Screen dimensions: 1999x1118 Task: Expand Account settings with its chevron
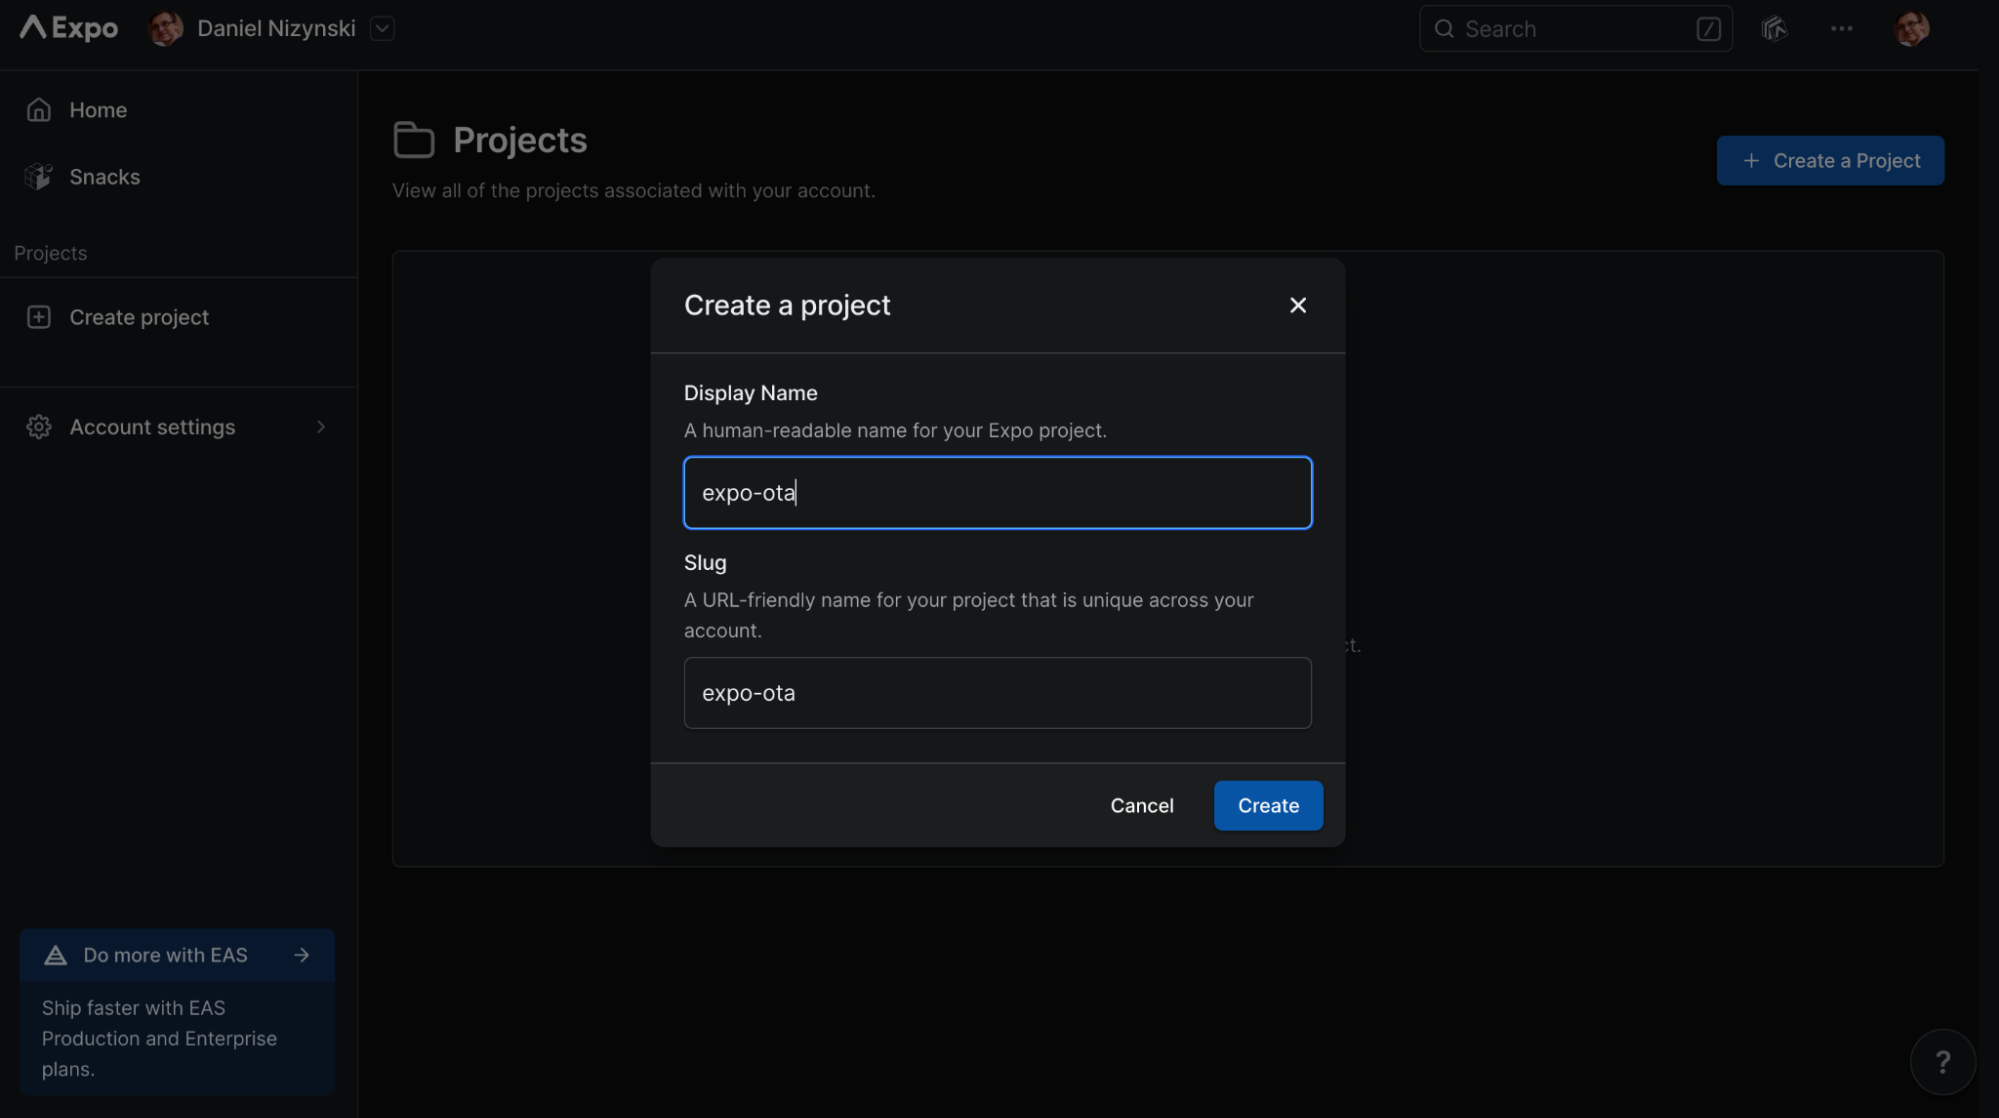coord(320,427)
